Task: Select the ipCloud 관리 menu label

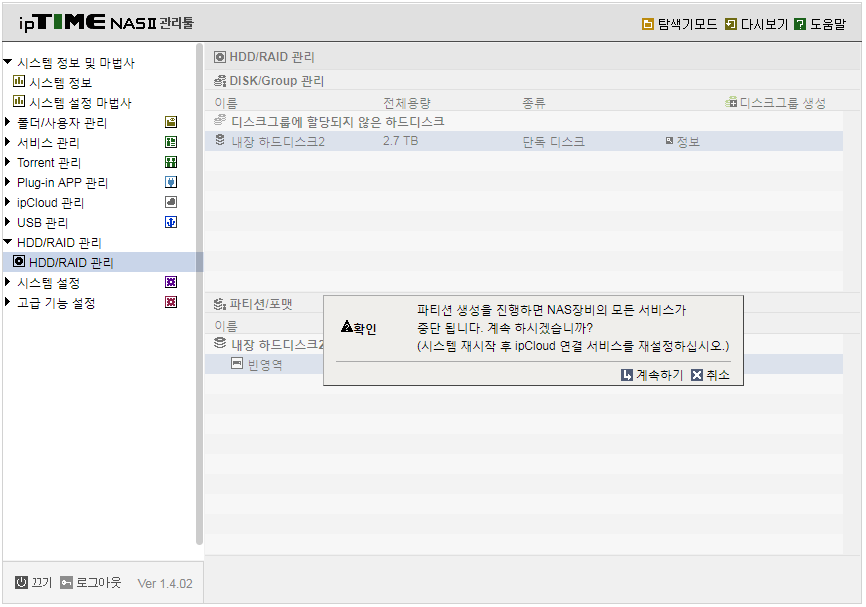Action: coord(50,203)
